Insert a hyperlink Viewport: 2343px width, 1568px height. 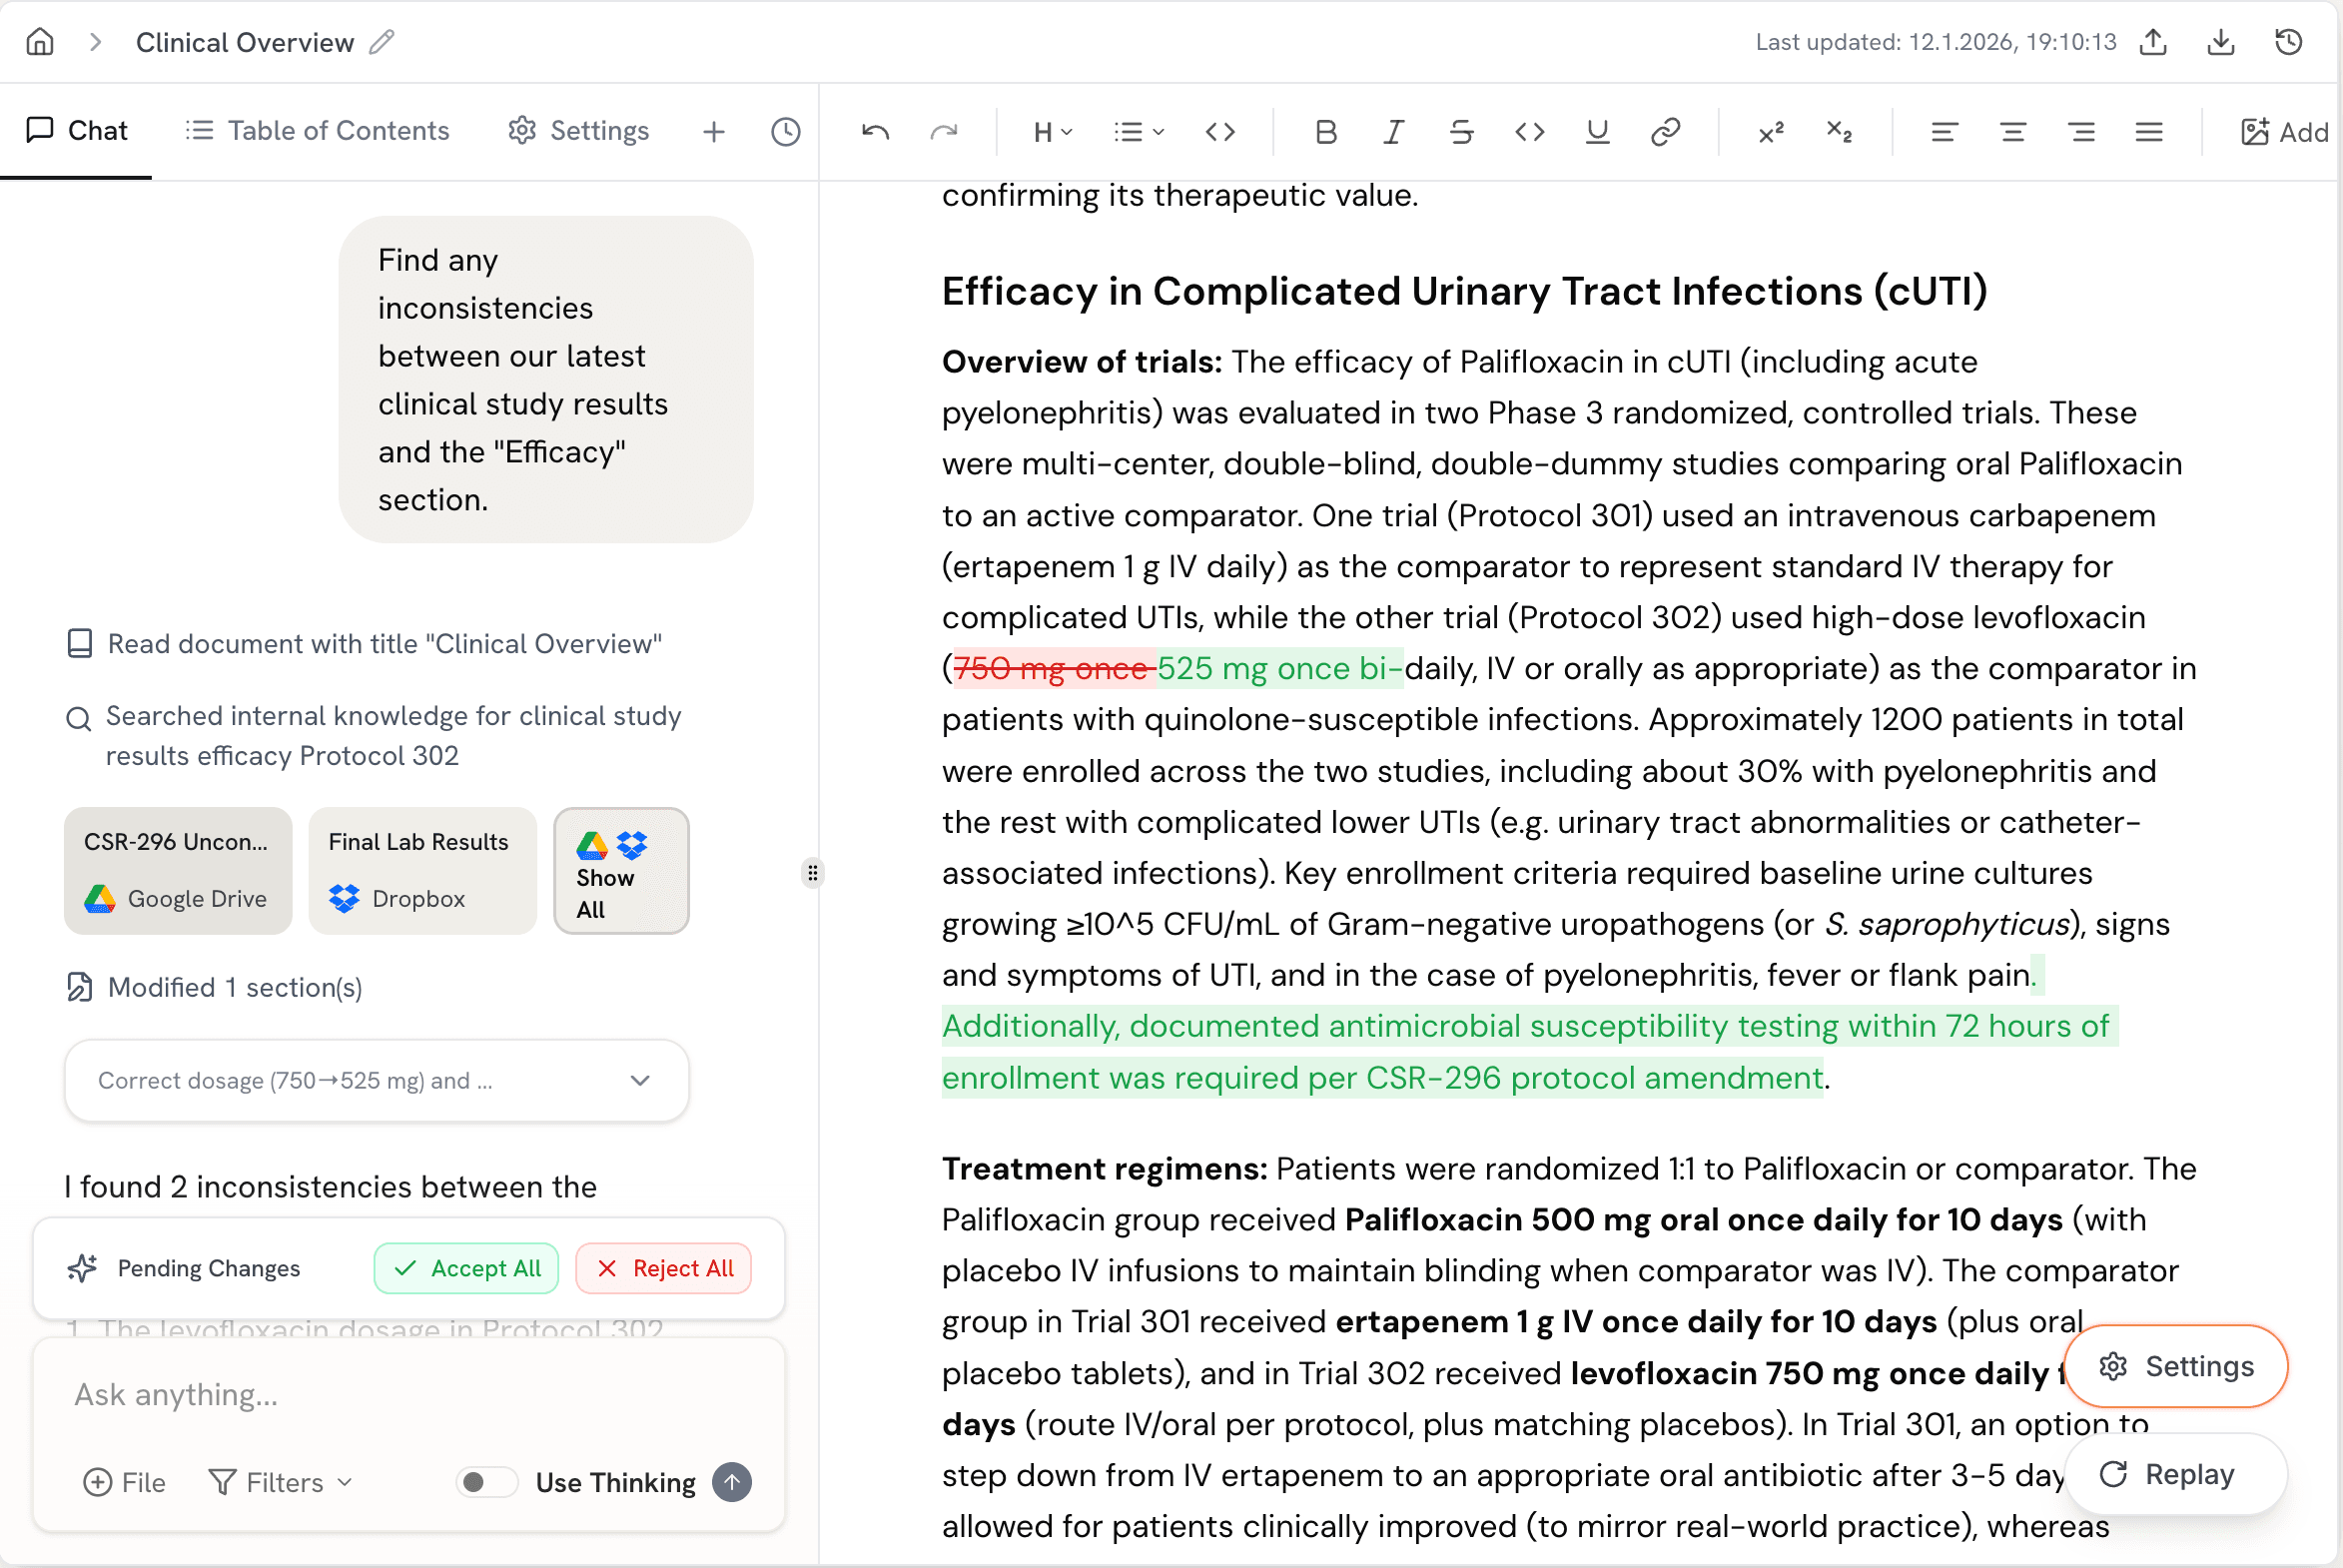point(1665,131)
